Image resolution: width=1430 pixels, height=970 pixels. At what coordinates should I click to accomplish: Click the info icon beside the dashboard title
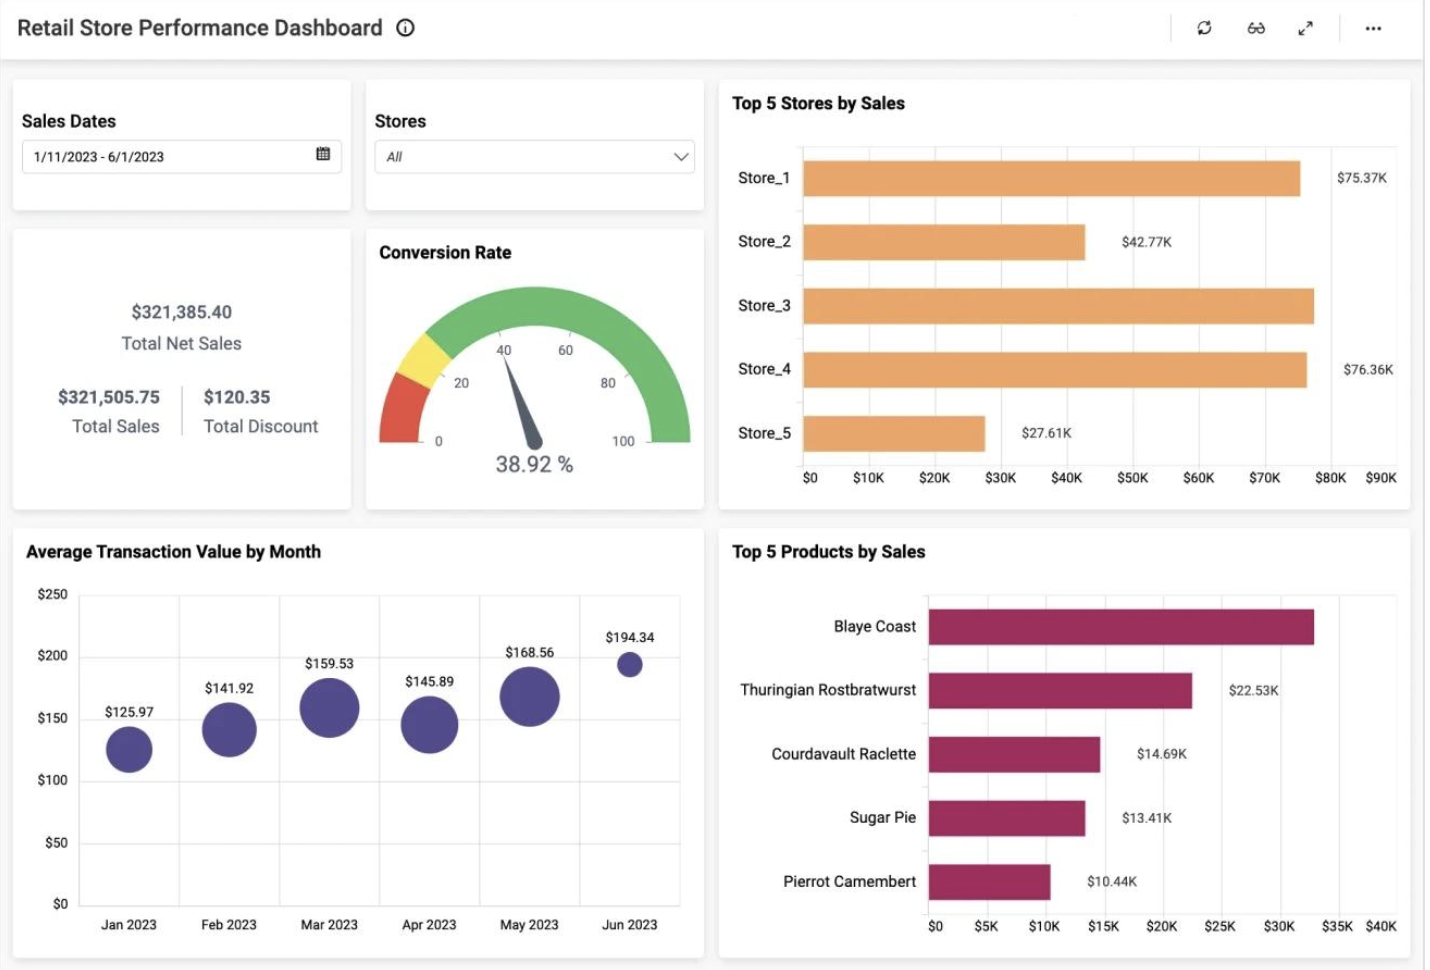[x=404, y=28]
